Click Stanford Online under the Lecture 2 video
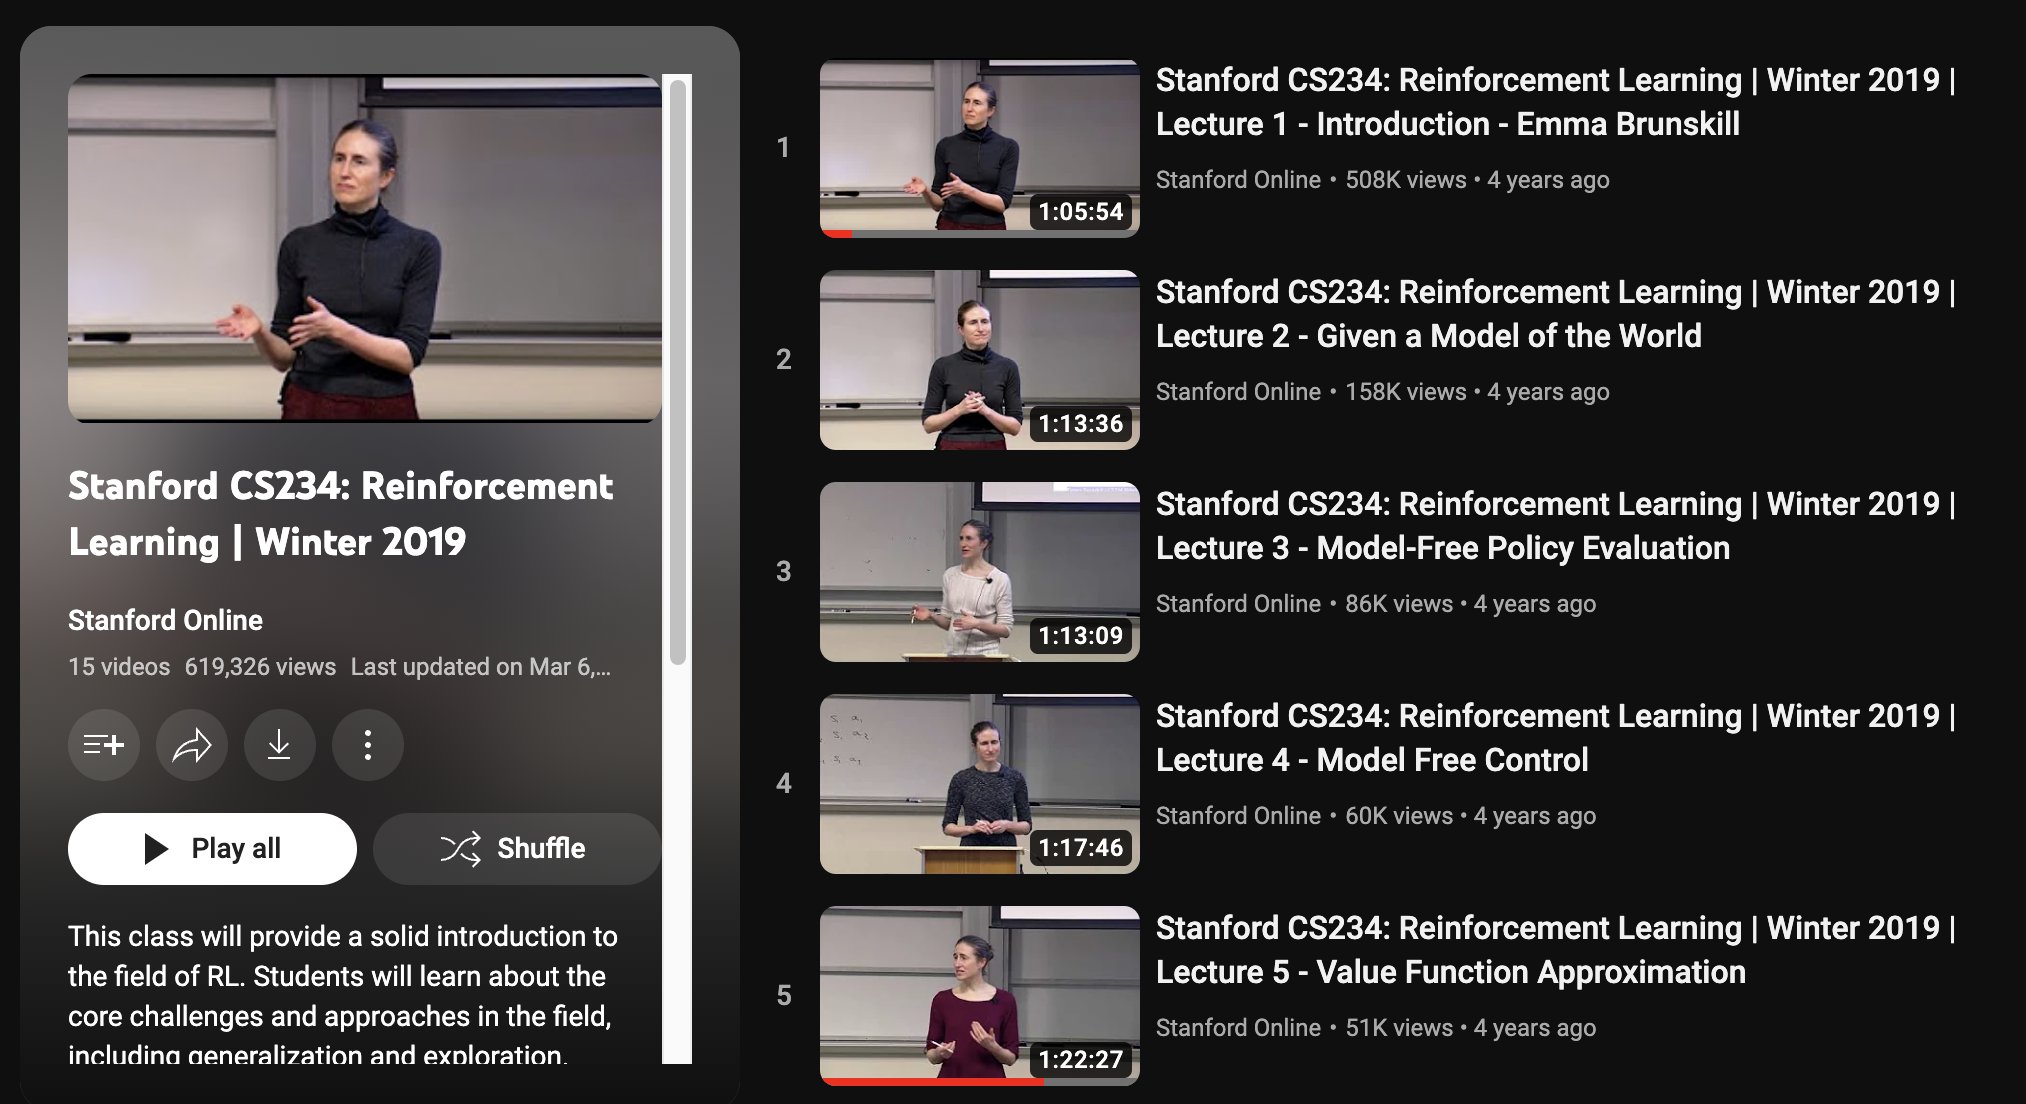 point(1238,392)
